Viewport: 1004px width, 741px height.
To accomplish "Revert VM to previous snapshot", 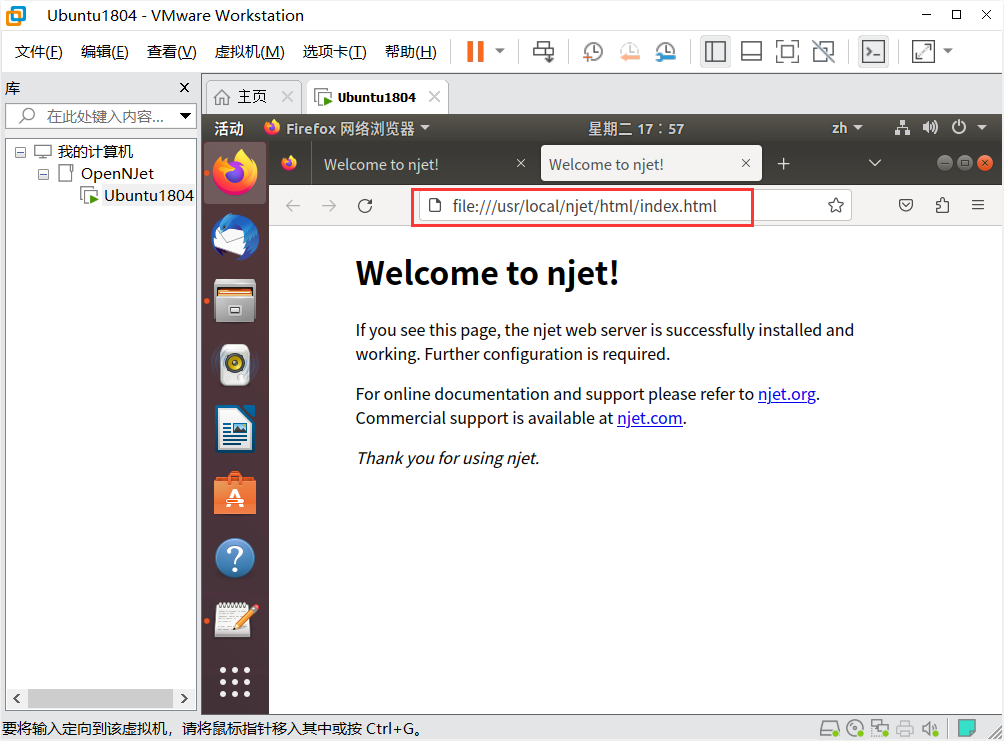I will pos(629,51).
